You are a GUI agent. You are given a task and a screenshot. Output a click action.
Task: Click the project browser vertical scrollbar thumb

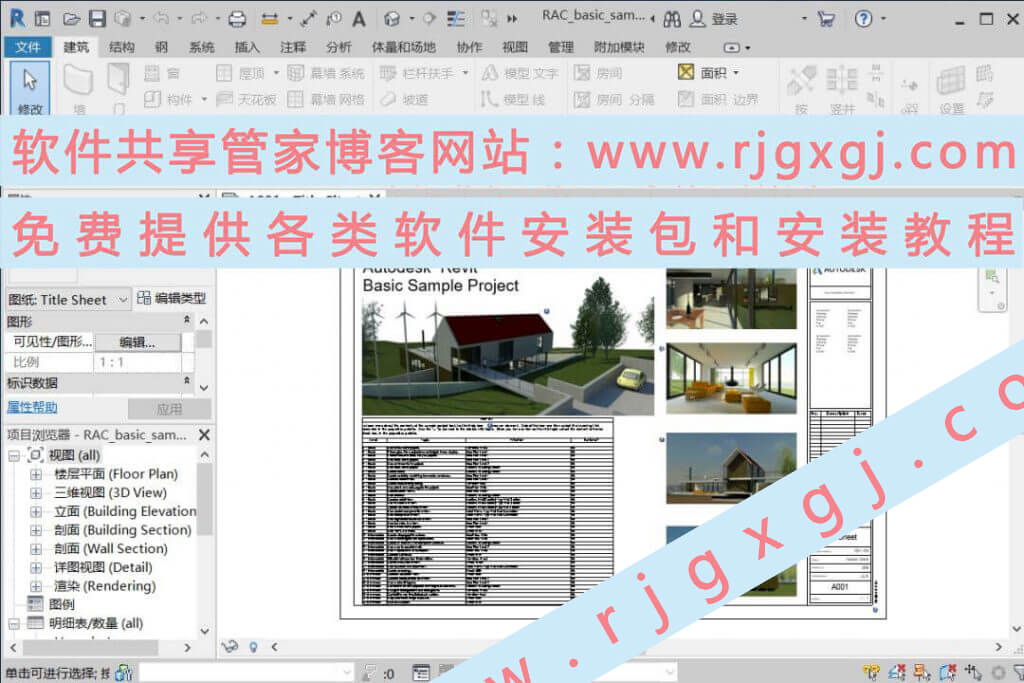(204, 500)
